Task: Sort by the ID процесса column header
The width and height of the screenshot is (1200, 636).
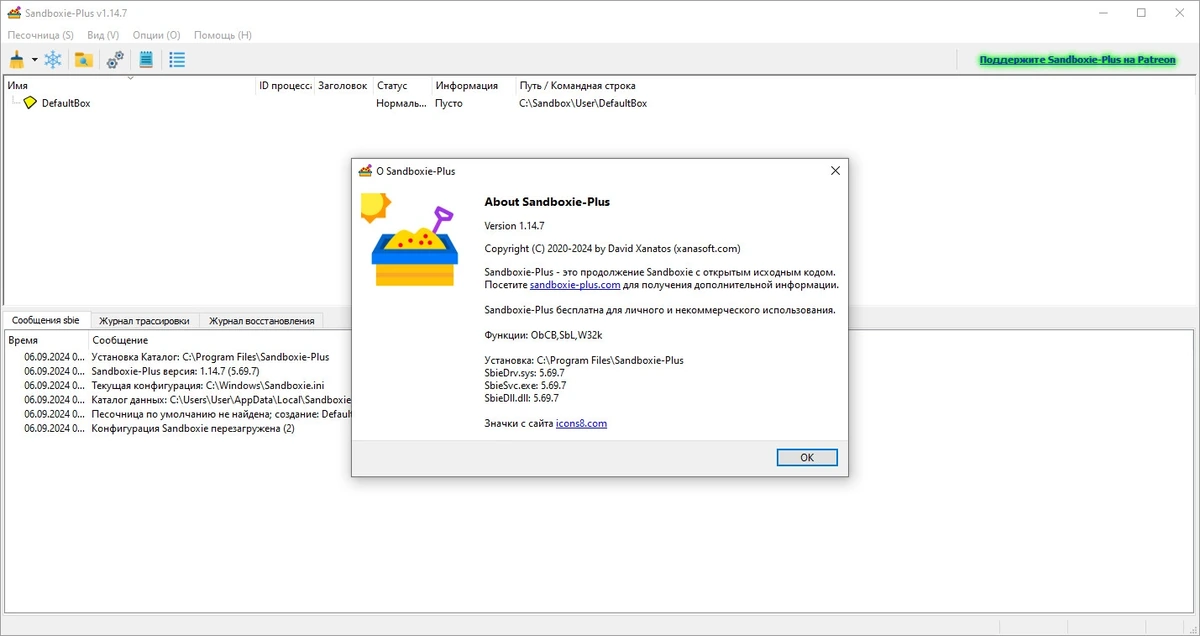Action: (285, 86)
